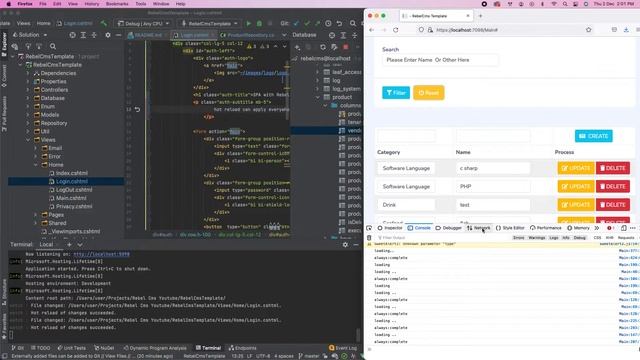This screenshot has height=360, width=640.
Task: Click Select Opened File target icon in Solution panel
Action: tap(72, 35)
